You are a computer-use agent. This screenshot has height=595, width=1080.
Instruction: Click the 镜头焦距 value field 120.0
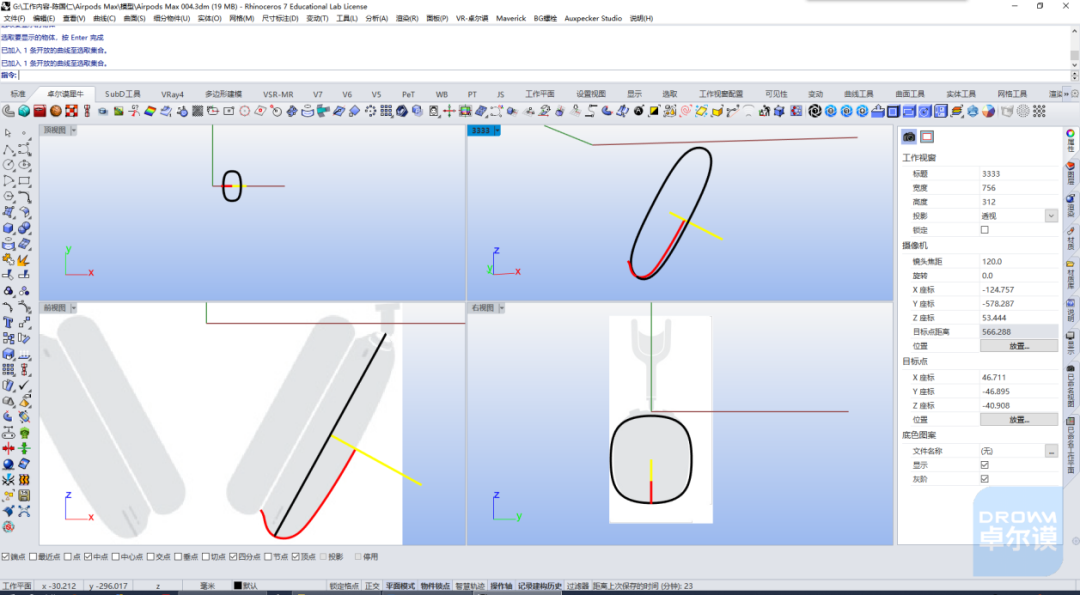1019,262
